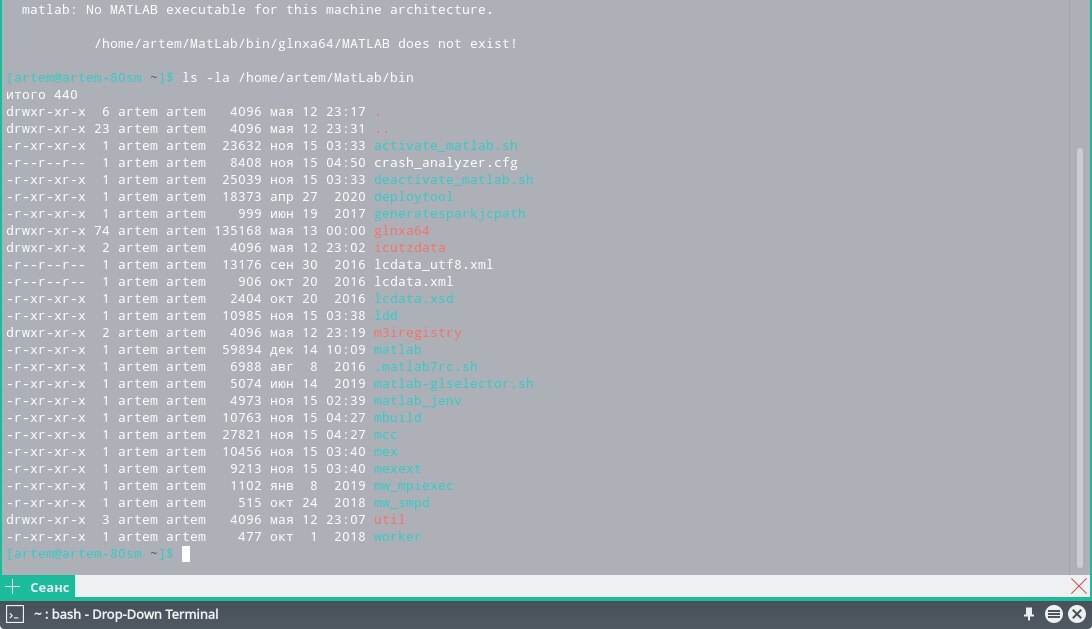Quit the drop-down terminal with the round X button
This screenshot has height=629, width=1092.
tap(1077, 614)
